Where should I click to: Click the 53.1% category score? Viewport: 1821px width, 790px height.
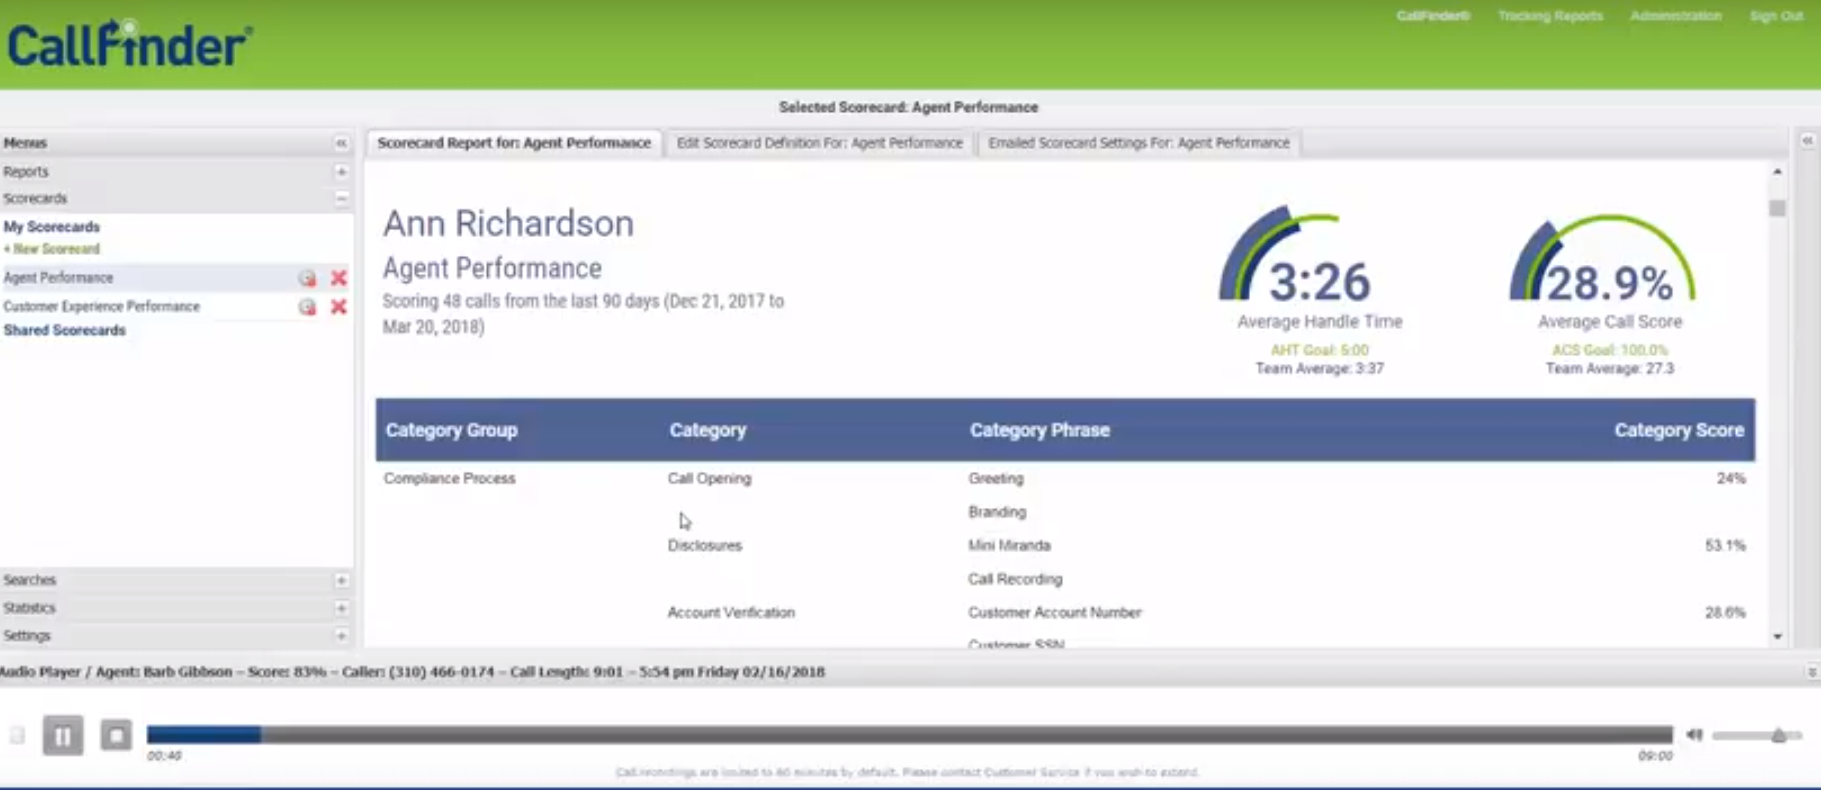[1725, 545]
